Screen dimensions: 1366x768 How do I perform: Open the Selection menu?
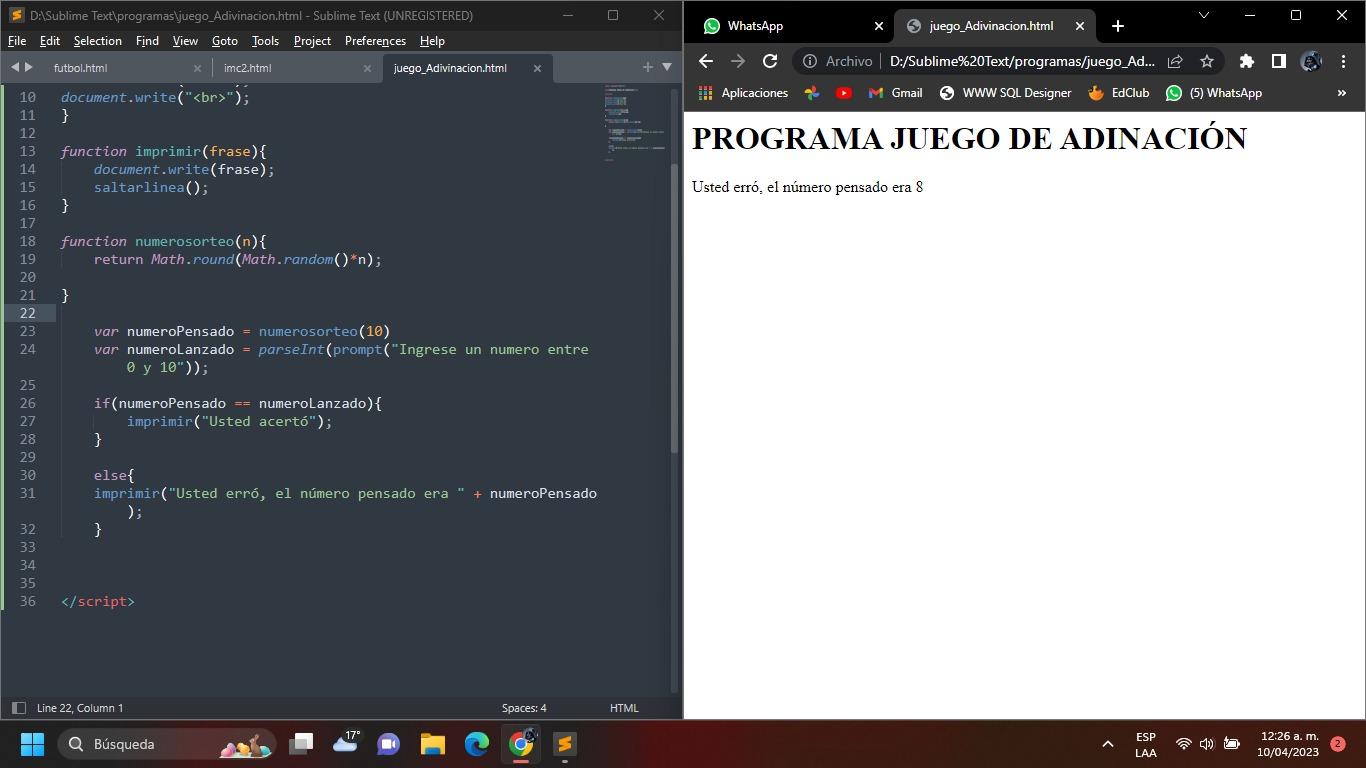point(97,41)
